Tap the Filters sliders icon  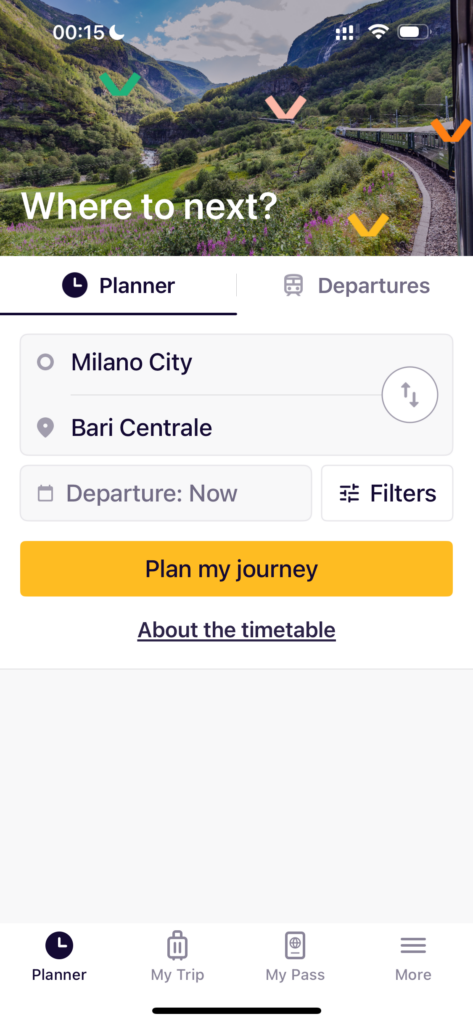[x=350, y=493]
